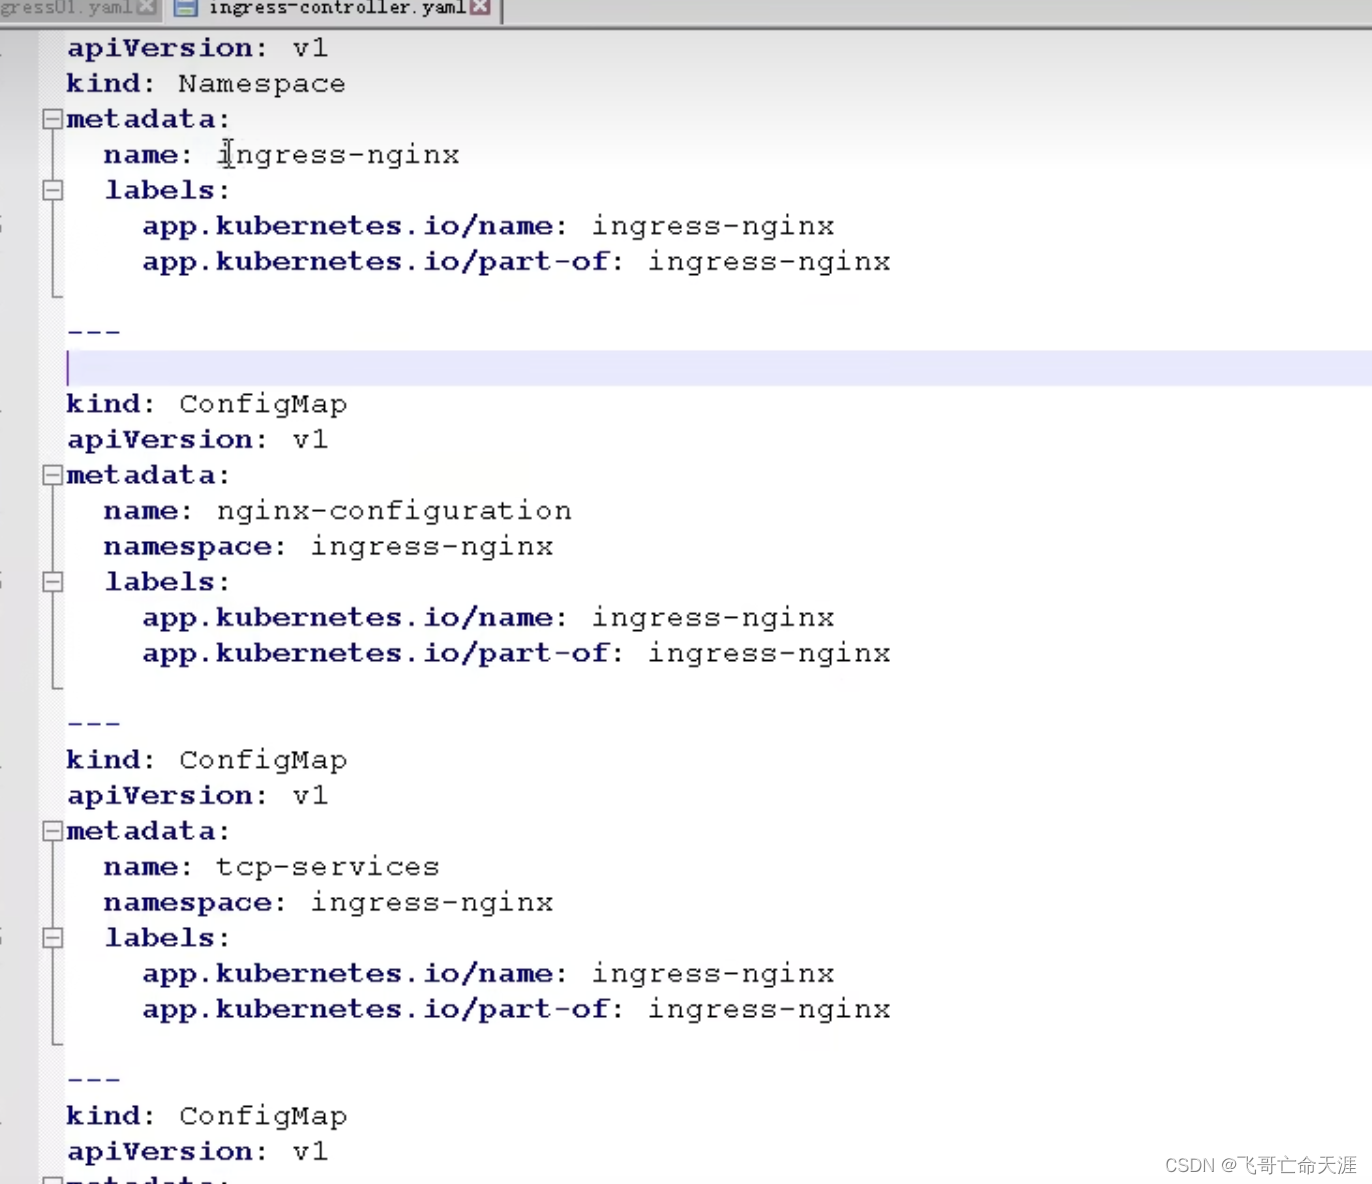Image resolution: width=1372 pixels, height=1184 pixels.
Task: Click the line 'kind: Namespace'
Action: tap(206, 83)
